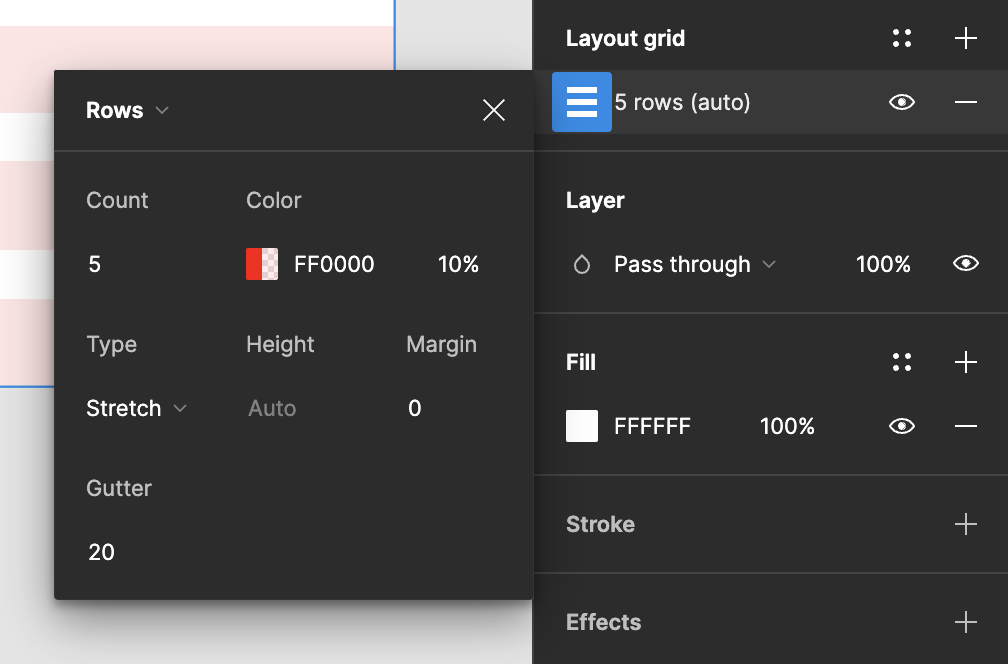Remove the 5 rows grid with the minus button
The height and width of the screenshot is (664, 1008).
[x=965, y=101]
